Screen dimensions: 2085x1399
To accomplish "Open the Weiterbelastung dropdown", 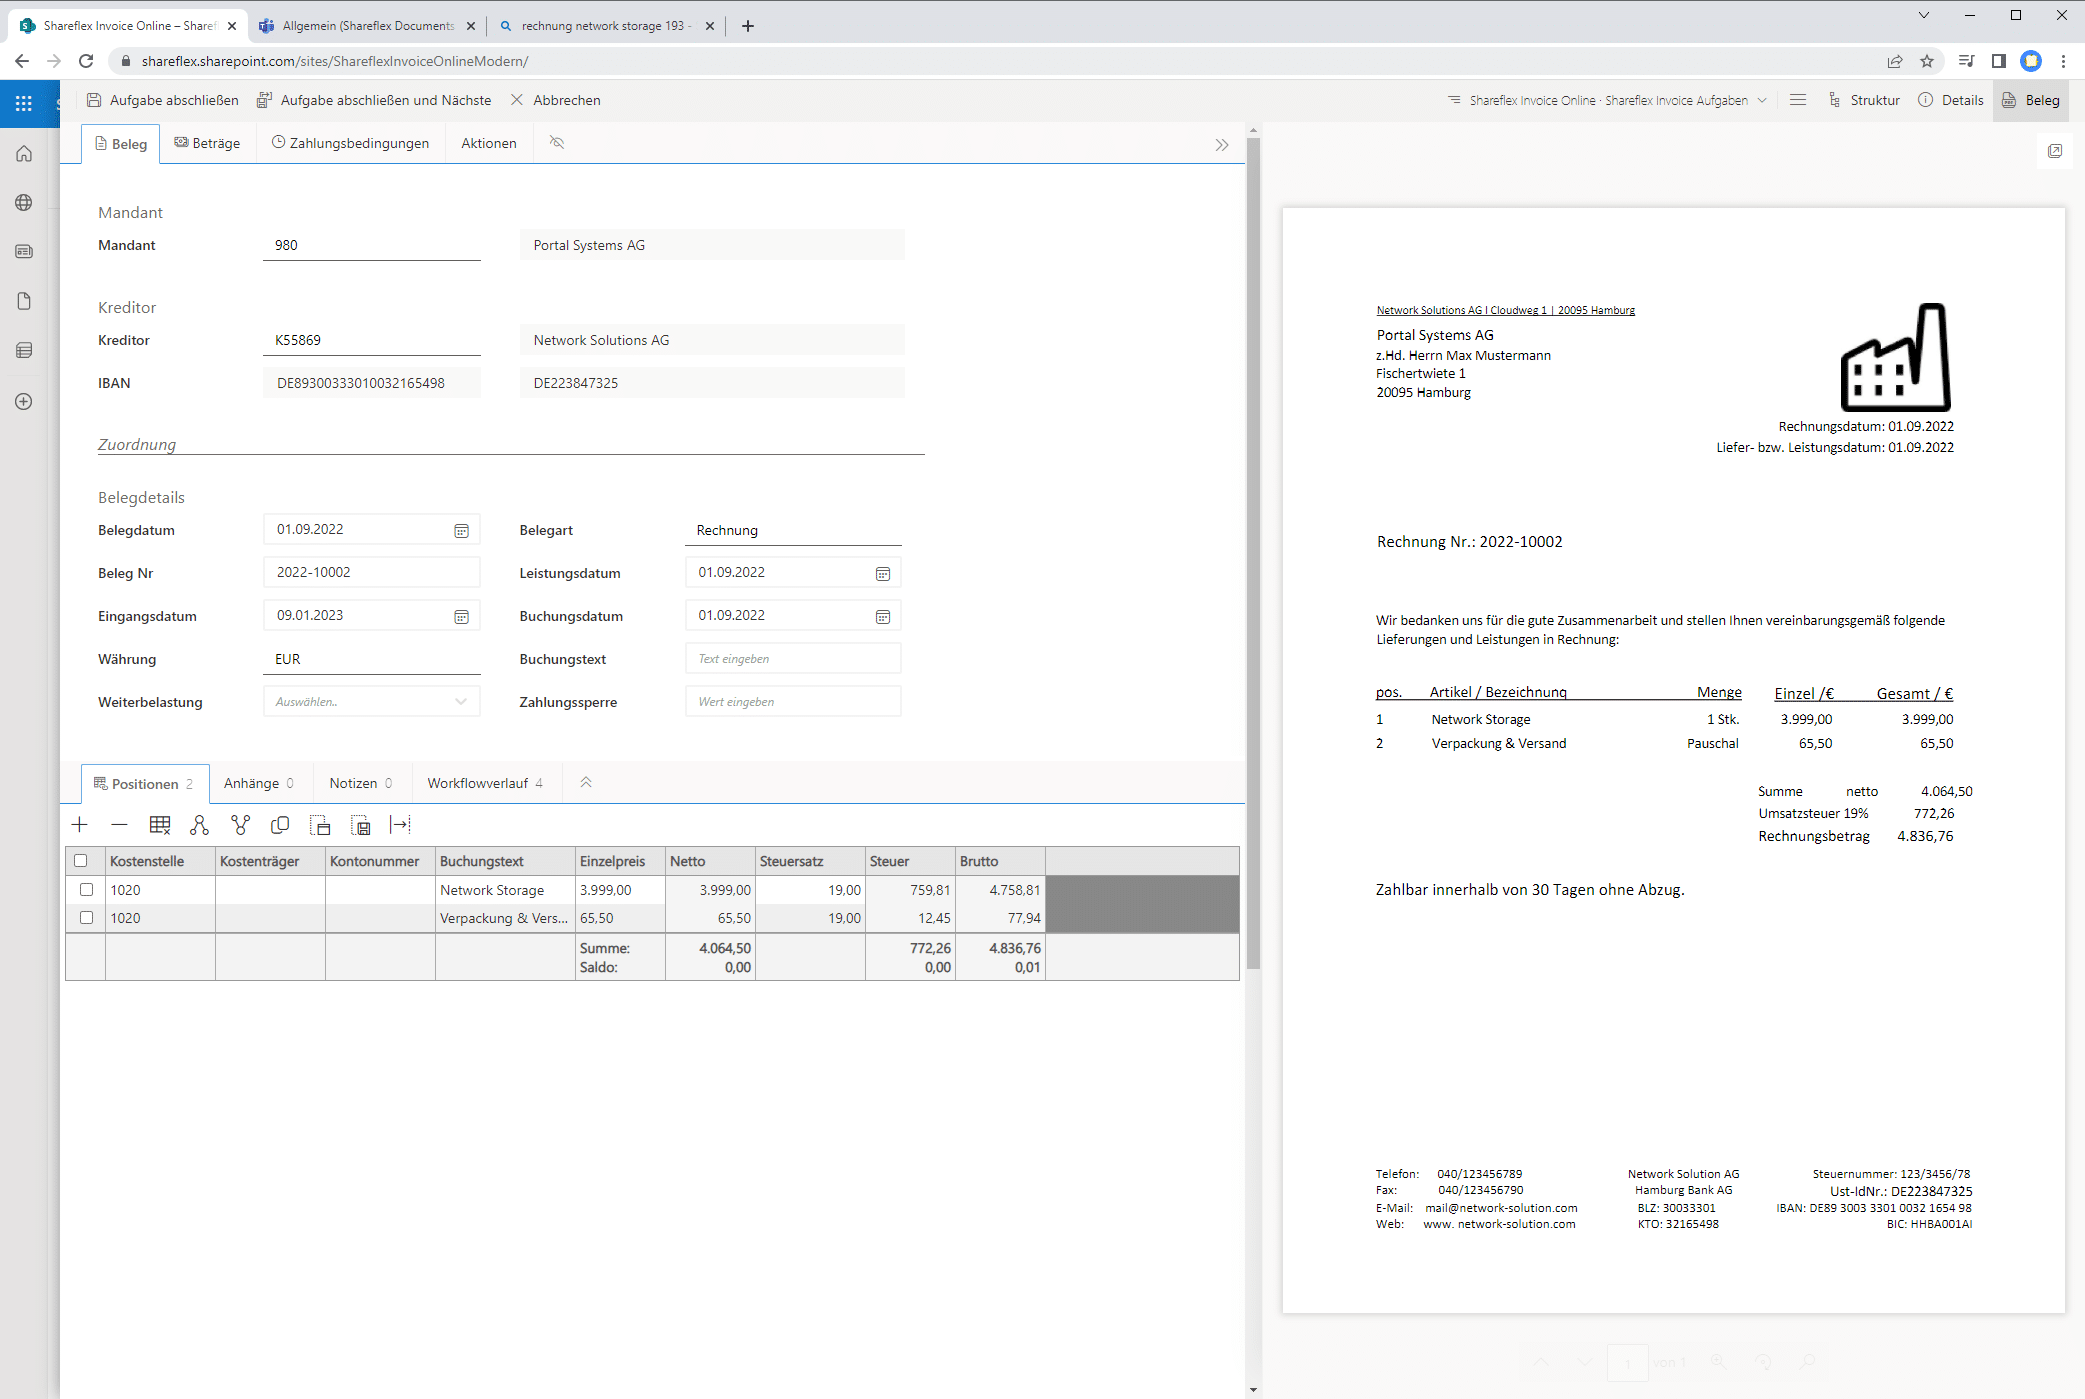I will pos(371,702).
